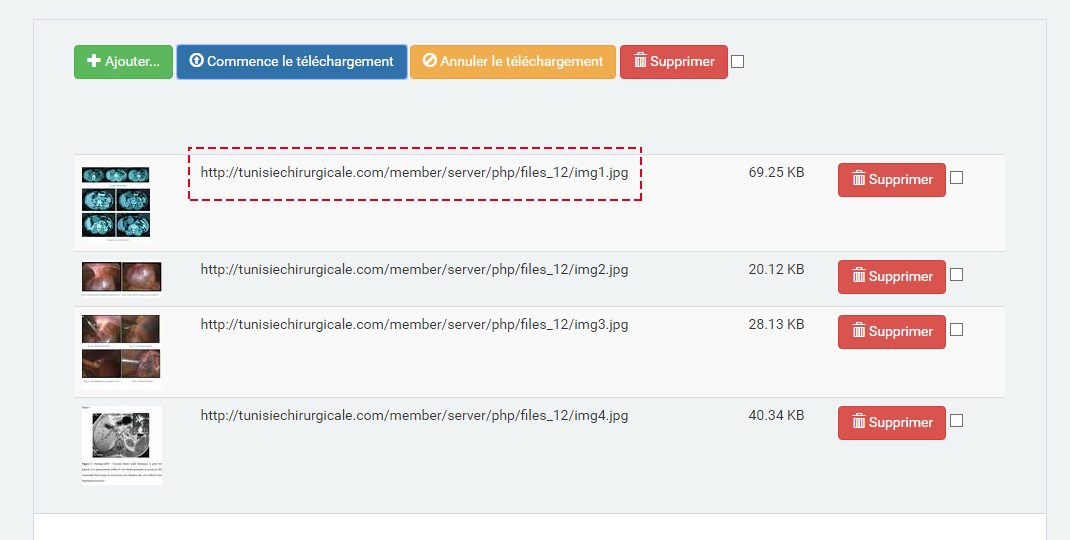Click trash icon in img3.jpg row
This screenshot has height=540, width=1070.
(x=858, y=331)
